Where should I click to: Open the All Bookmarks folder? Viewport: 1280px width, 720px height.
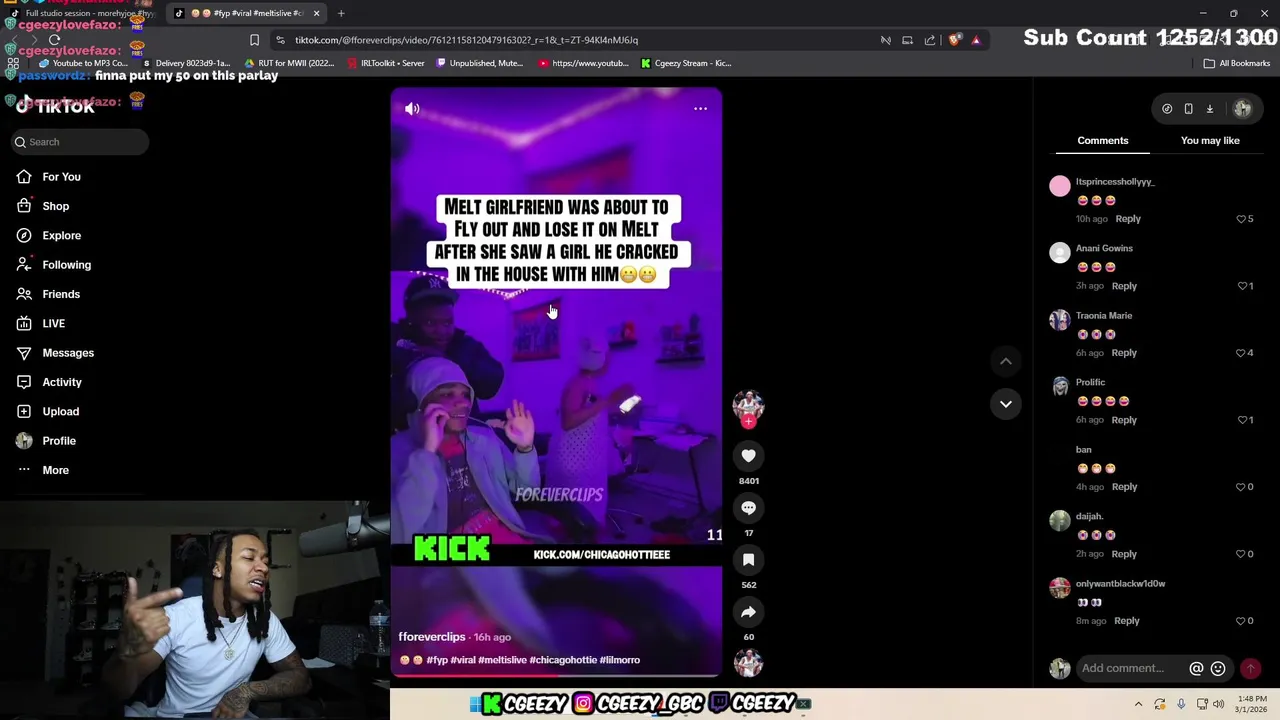(1237, 63)
